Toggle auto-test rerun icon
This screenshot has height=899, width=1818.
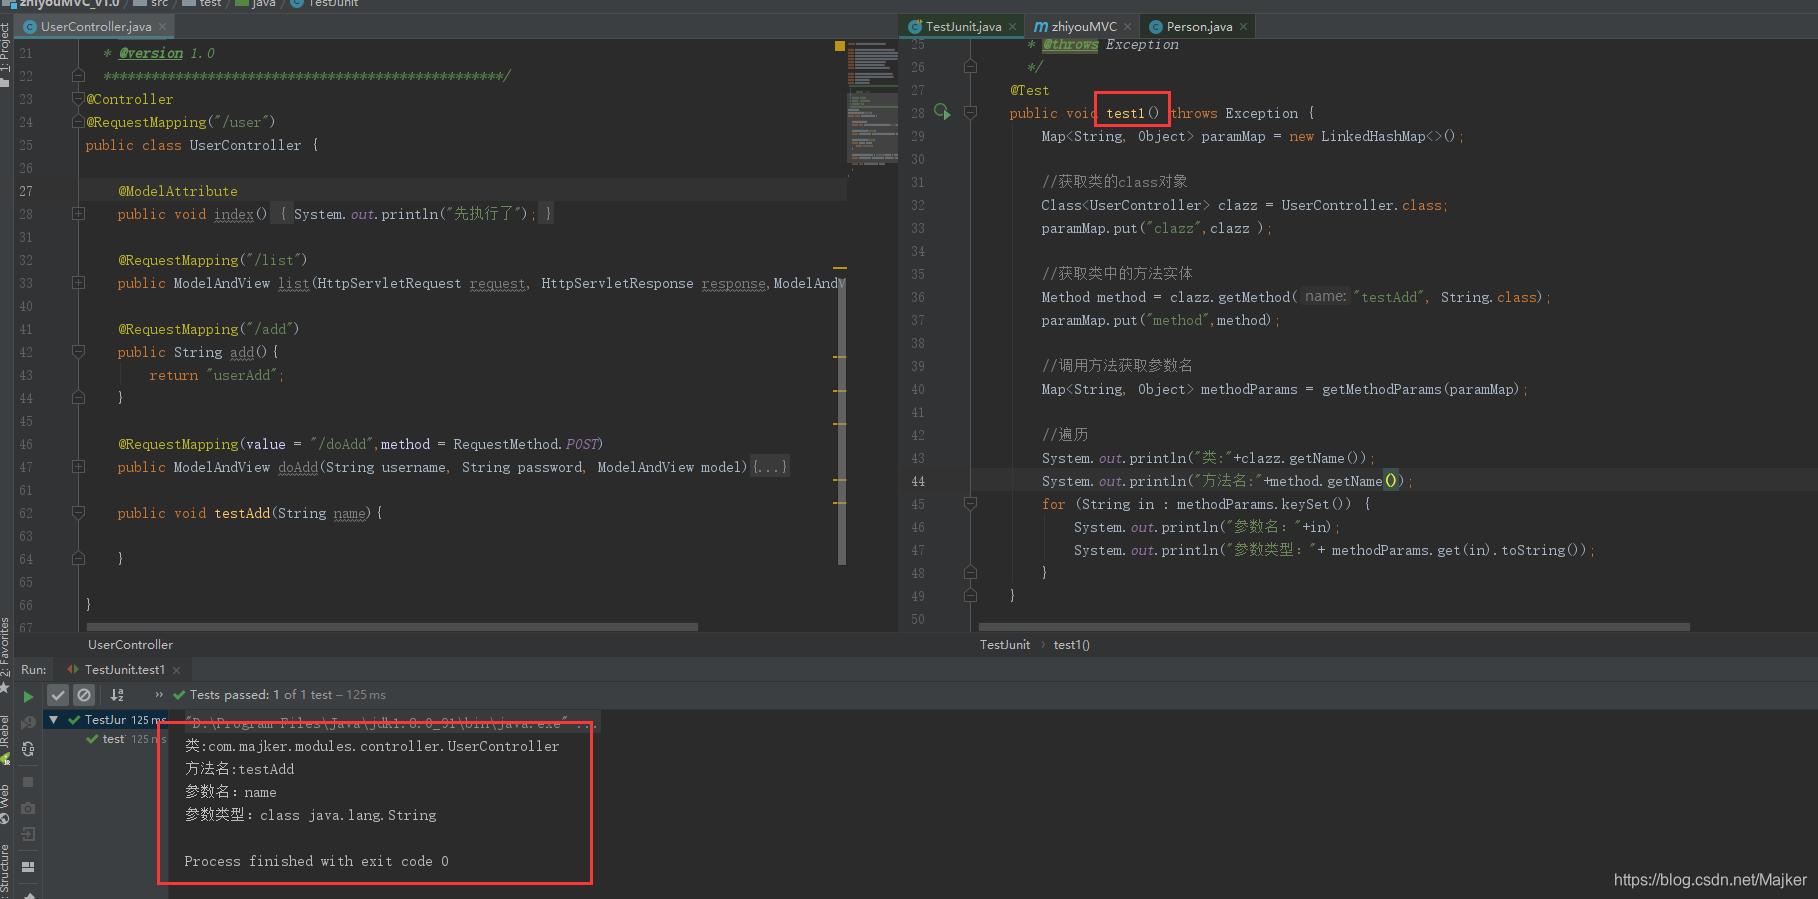pos(28,749)
